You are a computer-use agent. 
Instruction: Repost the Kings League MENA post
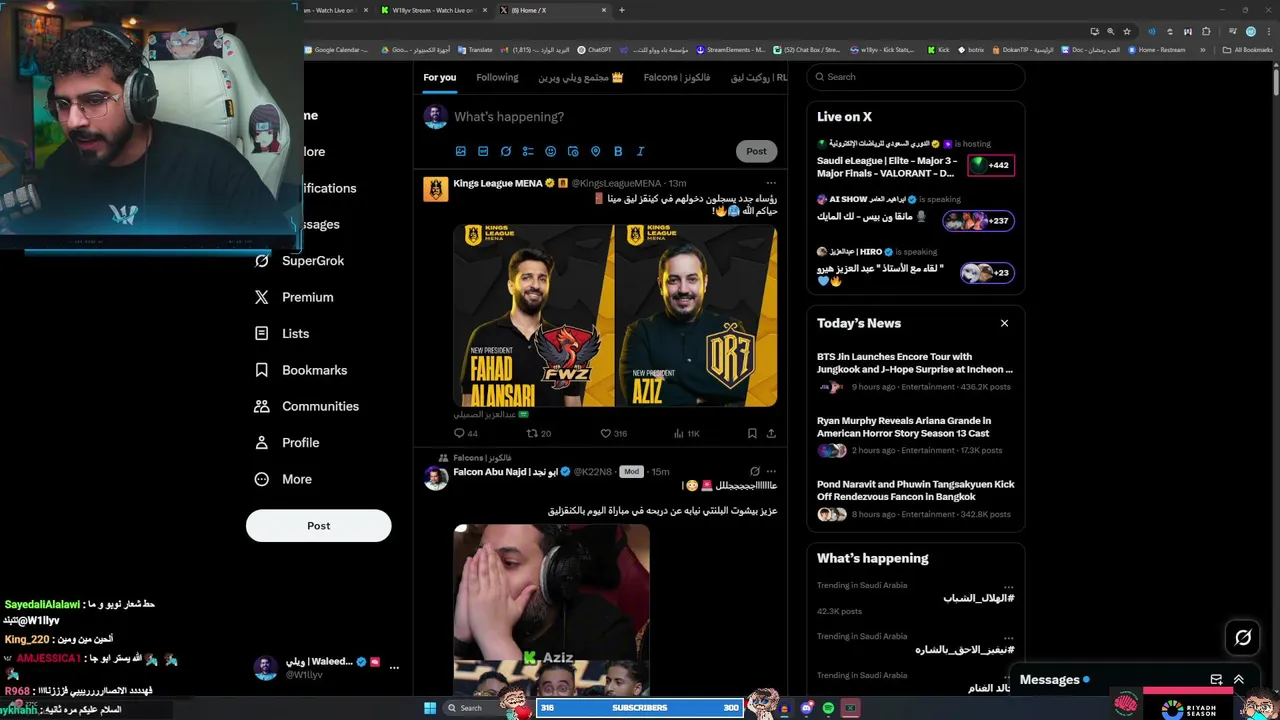[539, 433]
